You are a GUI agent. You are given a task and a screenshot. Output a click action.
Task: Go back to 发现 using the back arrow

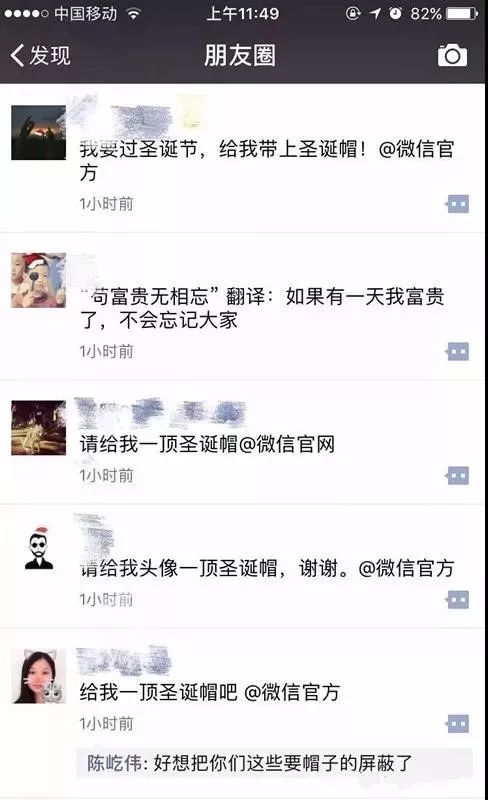[40, 56]
